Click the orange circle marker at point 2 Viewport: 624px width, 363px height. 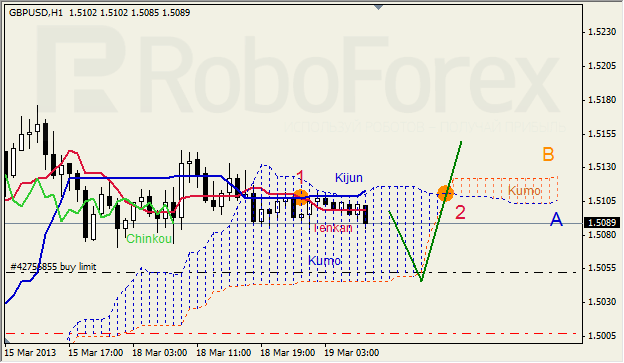pyautogui.click(x=445, y=193)
